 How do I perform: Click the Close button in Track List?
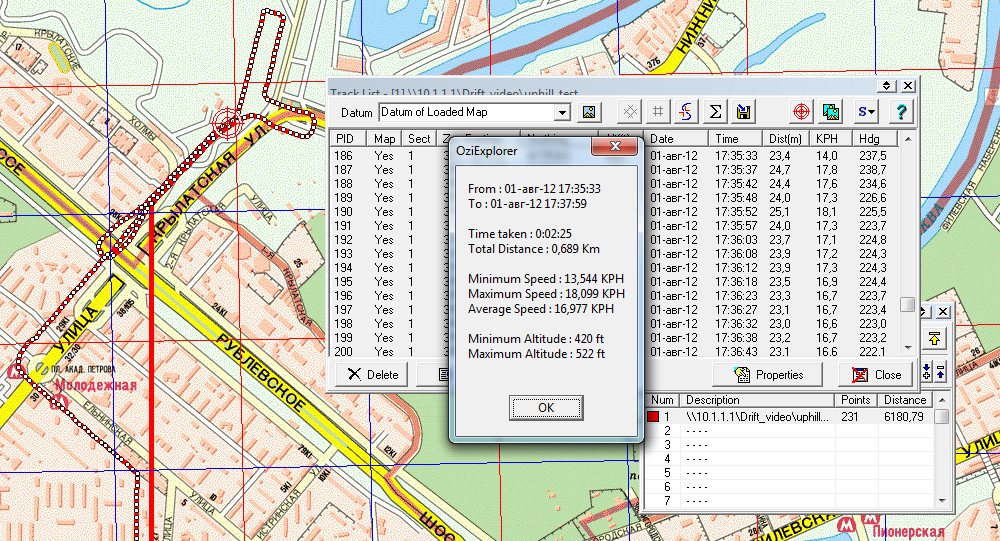(x=877, y=374)
